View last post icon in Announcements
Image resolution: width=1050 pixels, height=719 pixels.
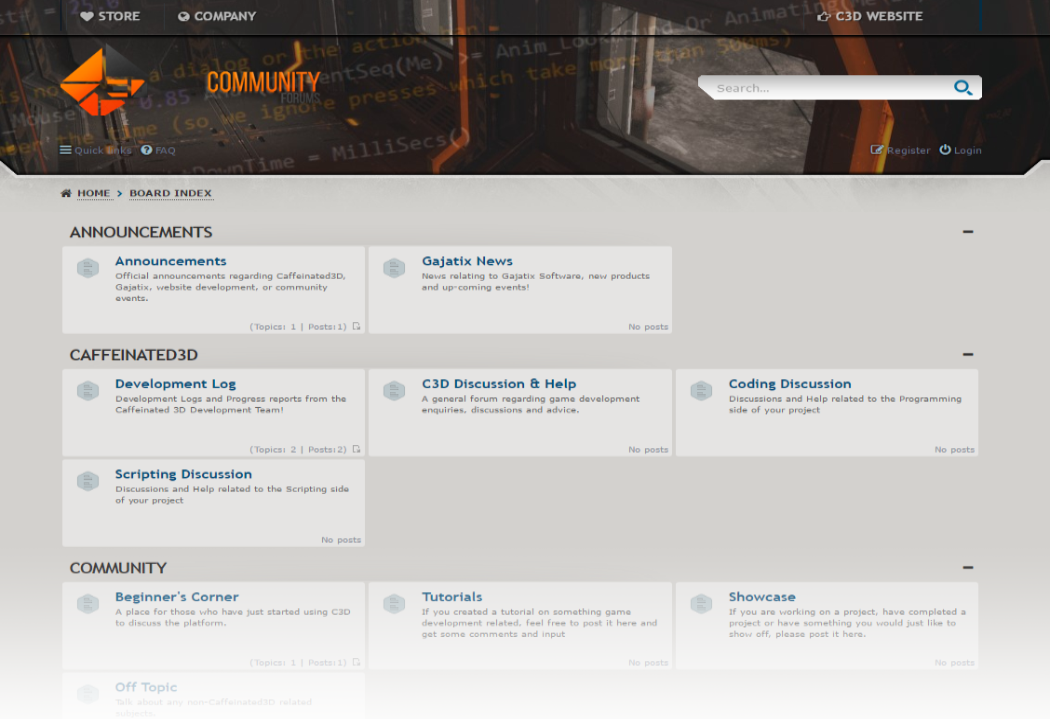click(356, 327)
